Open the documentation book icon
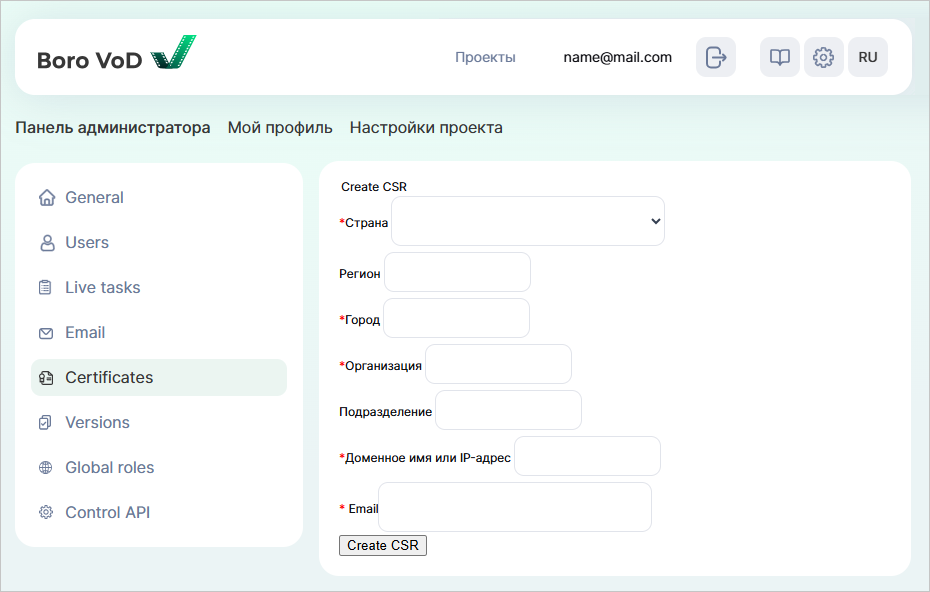 [779, 58]
